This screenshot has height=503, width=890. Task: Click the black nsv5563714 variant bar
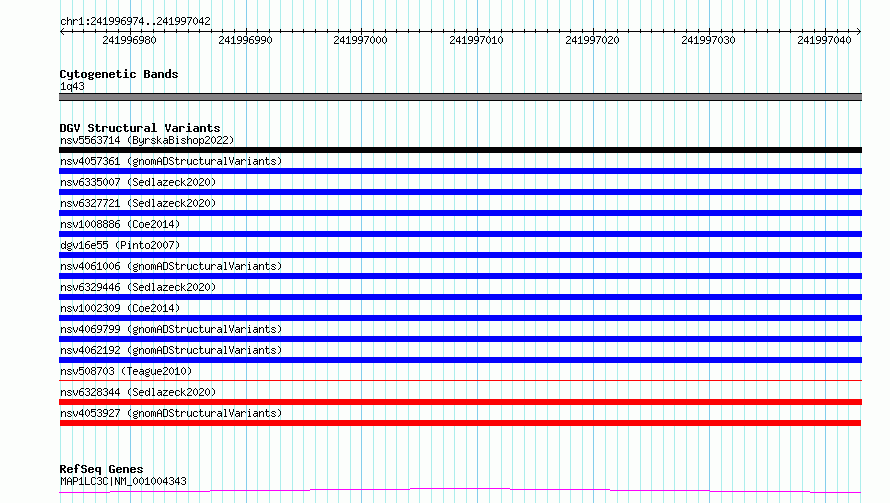460,150
